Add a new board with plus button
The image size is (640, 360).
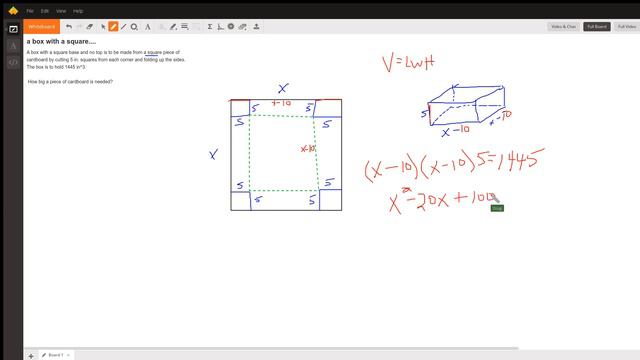pyautogui.click(x=31, y=356)
